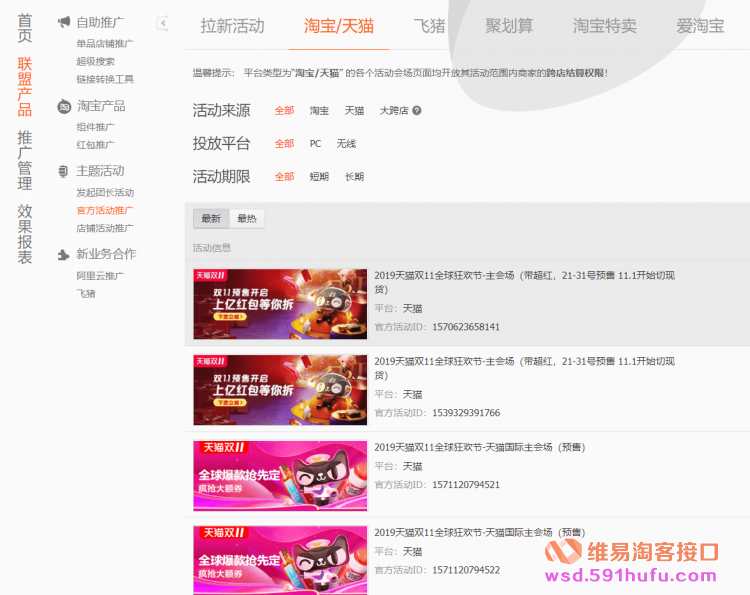Select the 淘宝/天猫 tab
The height and width of the screenshot is (595, 750).
pos(339,25)
